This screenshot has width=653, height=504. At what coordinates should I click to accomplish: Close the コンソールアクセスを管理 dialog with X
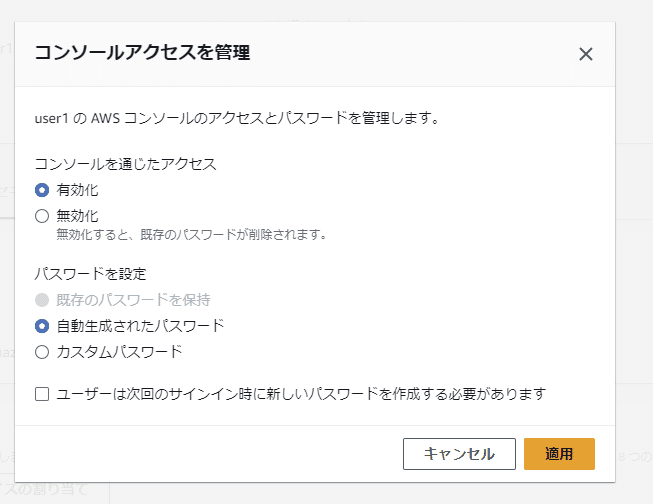pos(586,54)
